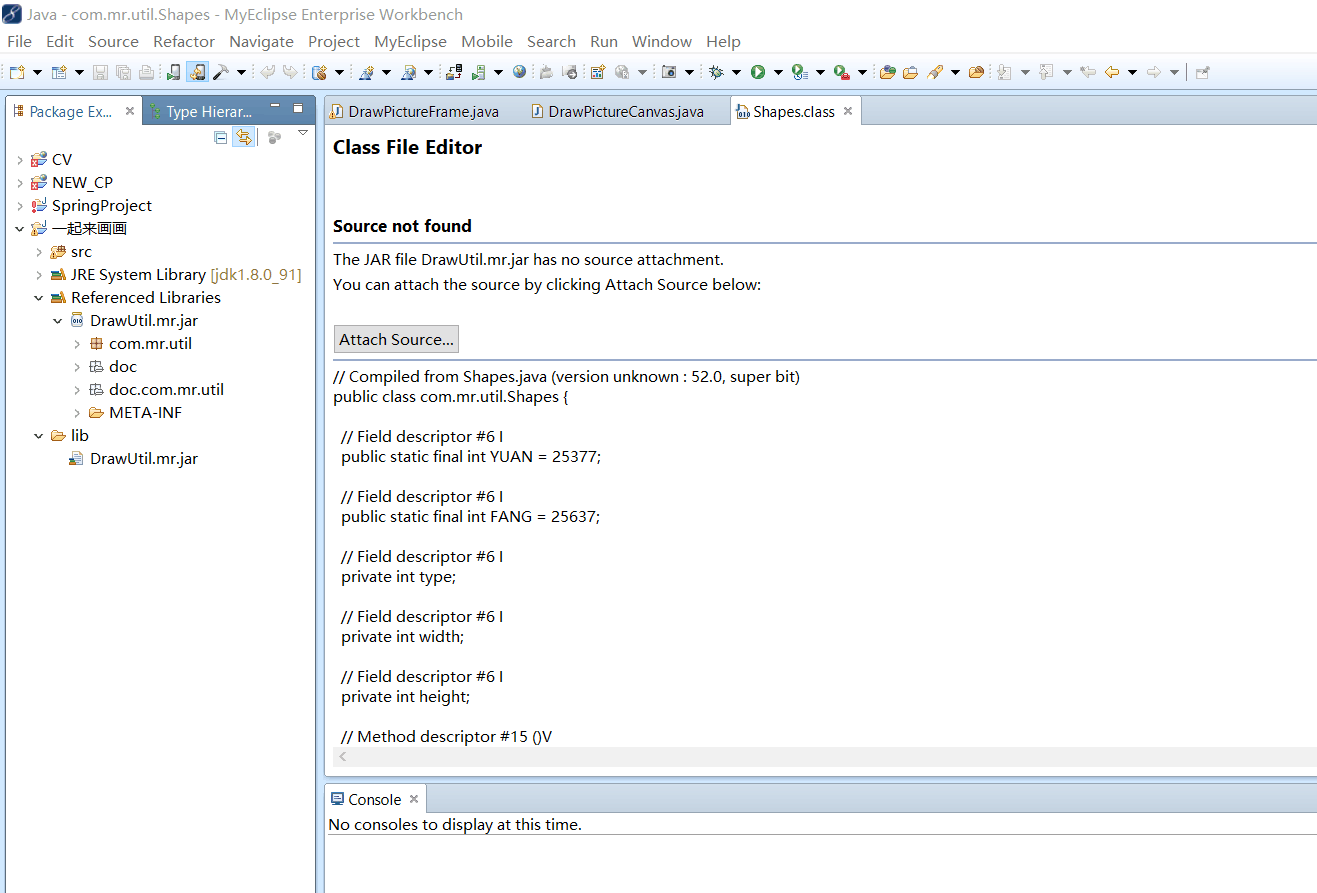Viewport: 1317px width, 893px height.
Task: Open the Run button dropdown arrow
Action: [x=778, y=72]
